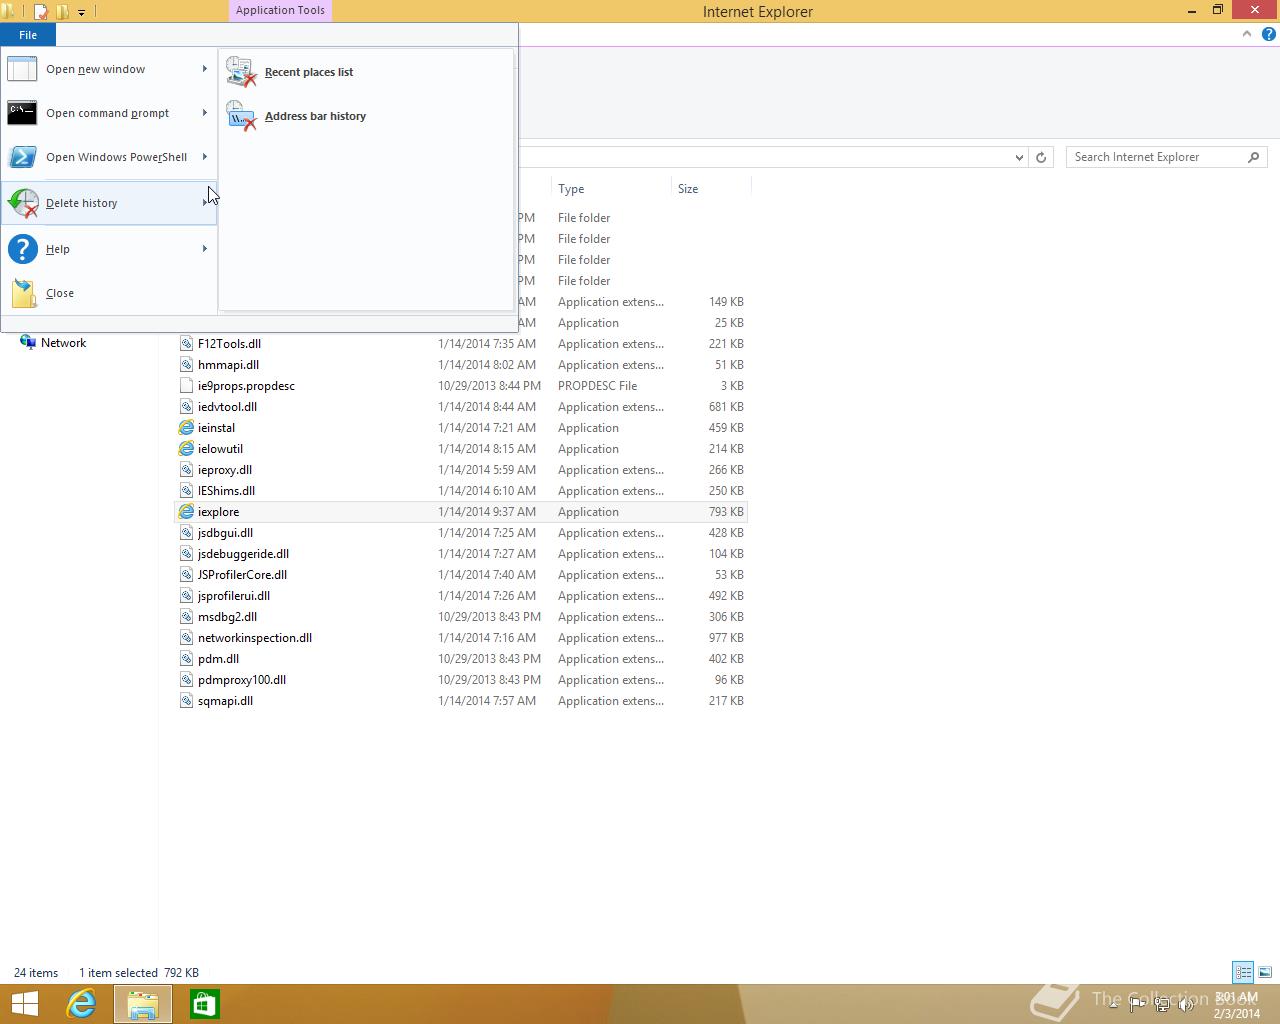The image size is (1280, 1024).
Task: Sort by the Type column header
Action: click(x=611, y=188)
